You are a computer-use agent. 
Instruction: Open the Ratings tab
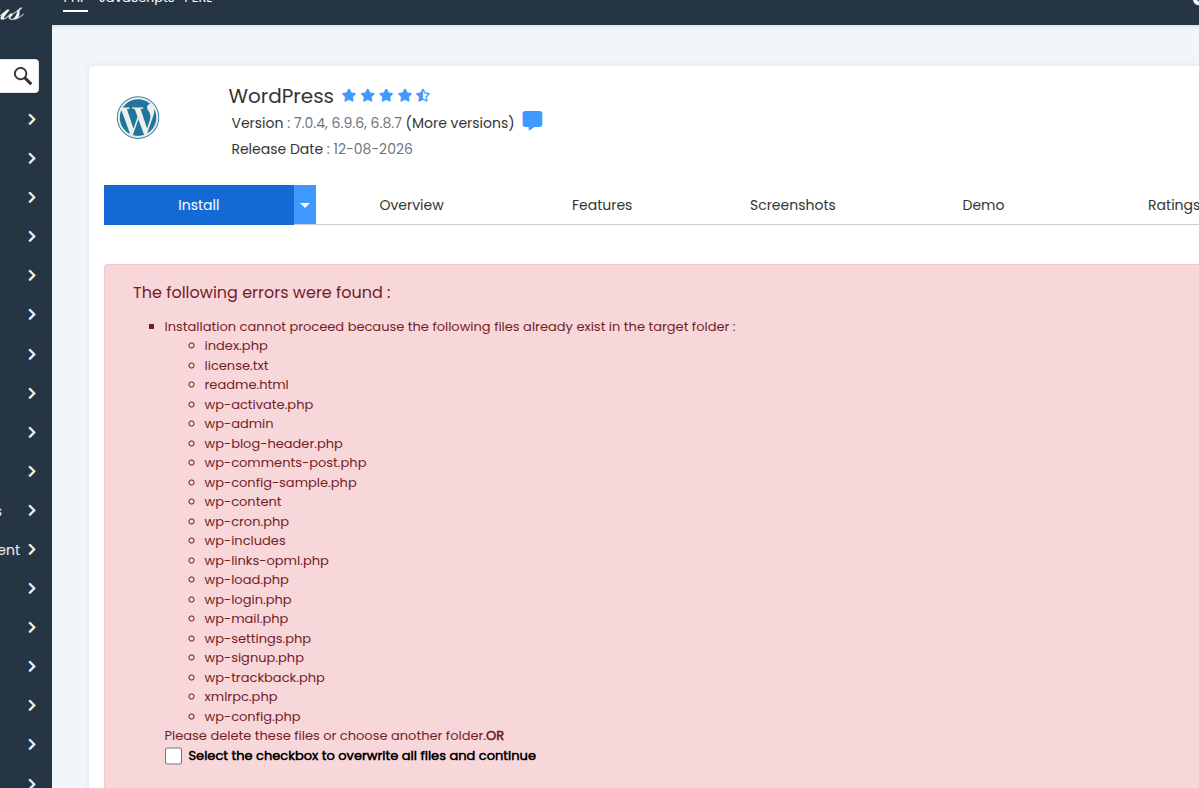click(1173, 205)
